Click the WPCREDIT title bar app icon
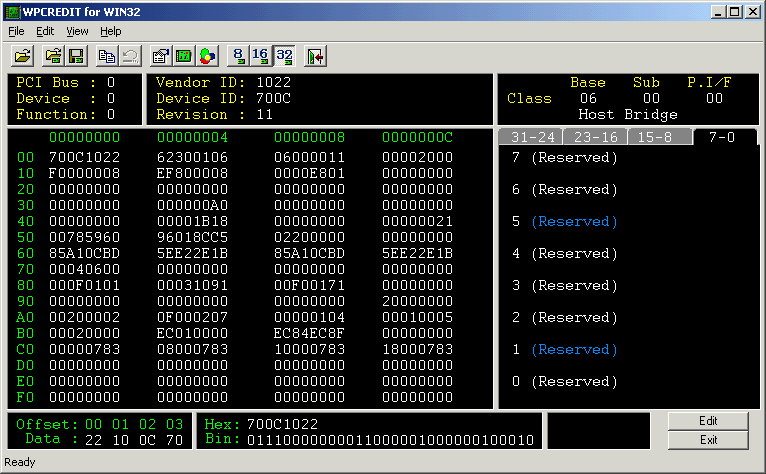Viewport: 766px width, 474px height. 13,12
